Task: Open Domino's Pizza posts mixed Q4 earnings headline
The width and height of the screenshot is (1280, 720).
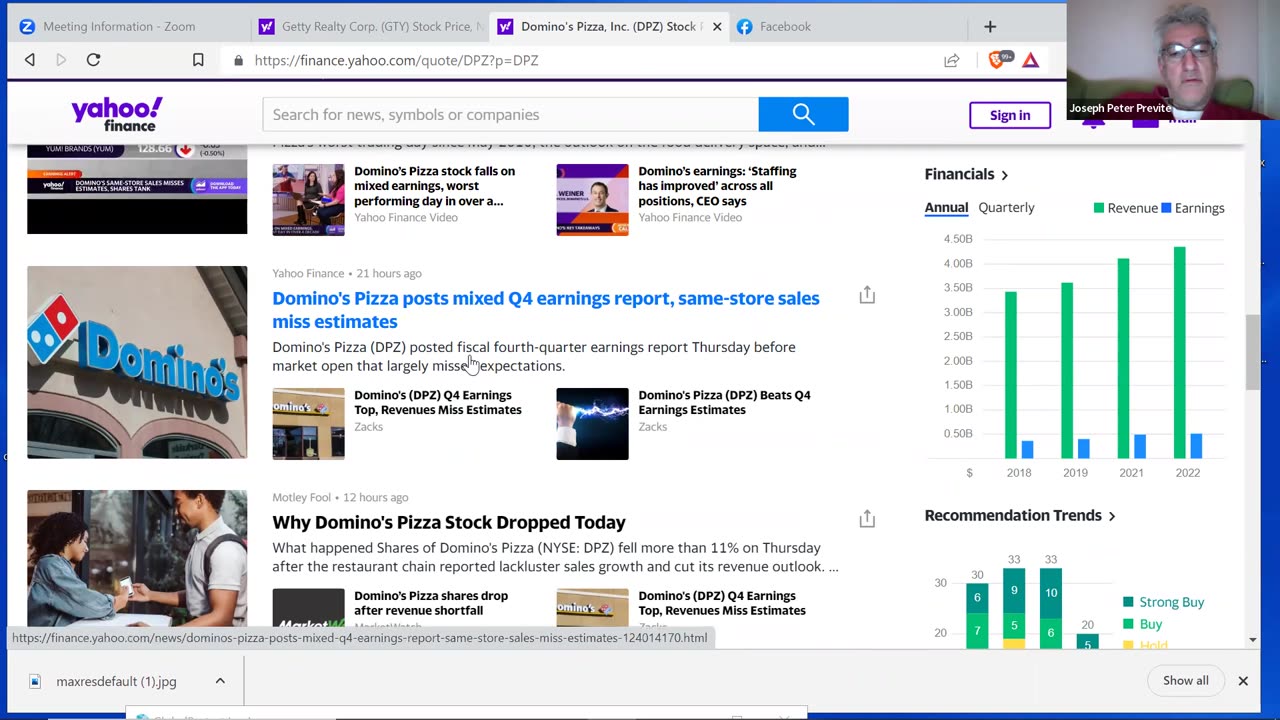Action: pyautogui.click(x=546, y=309)
